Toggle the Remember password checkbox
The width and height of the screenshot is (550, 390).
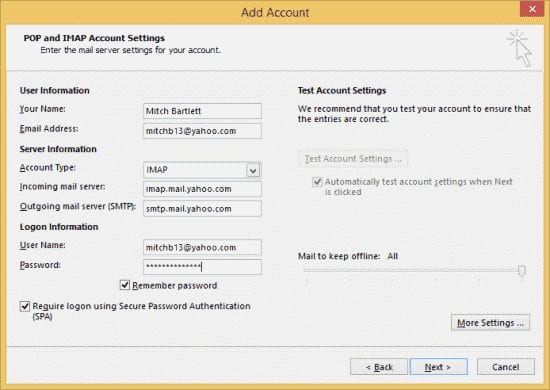click(x=125, y=285)
